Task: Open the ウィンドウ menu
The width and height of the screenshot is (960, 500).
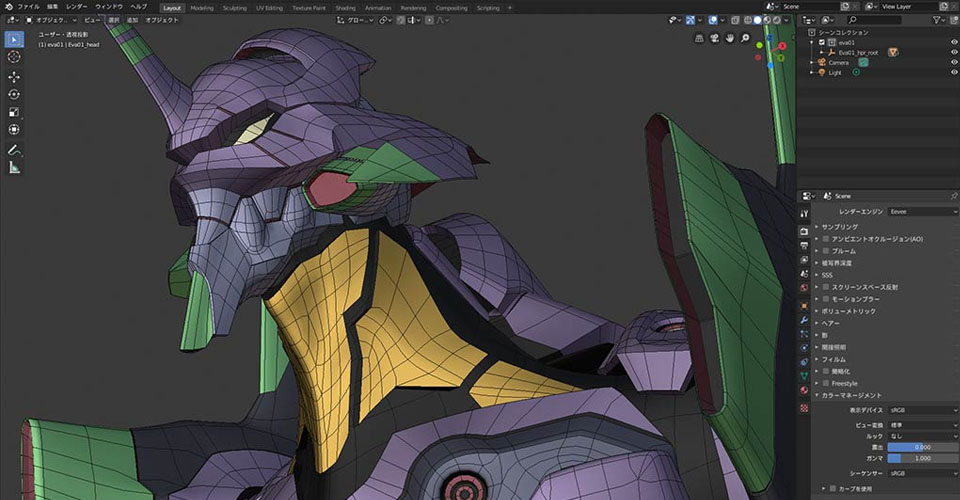Action: [x=108, y=7]
